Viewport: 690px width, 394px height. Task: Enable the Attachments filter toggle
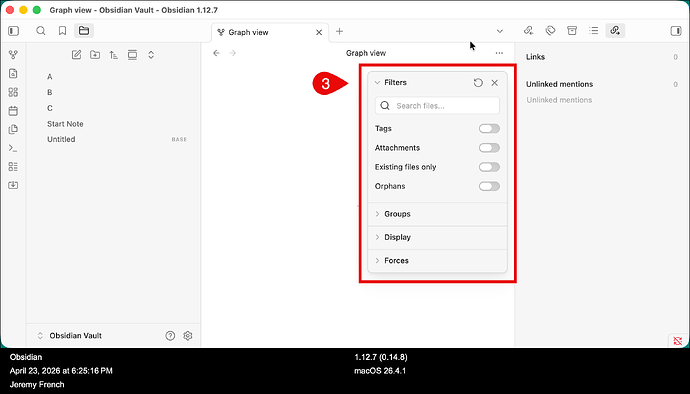(489, 147)
